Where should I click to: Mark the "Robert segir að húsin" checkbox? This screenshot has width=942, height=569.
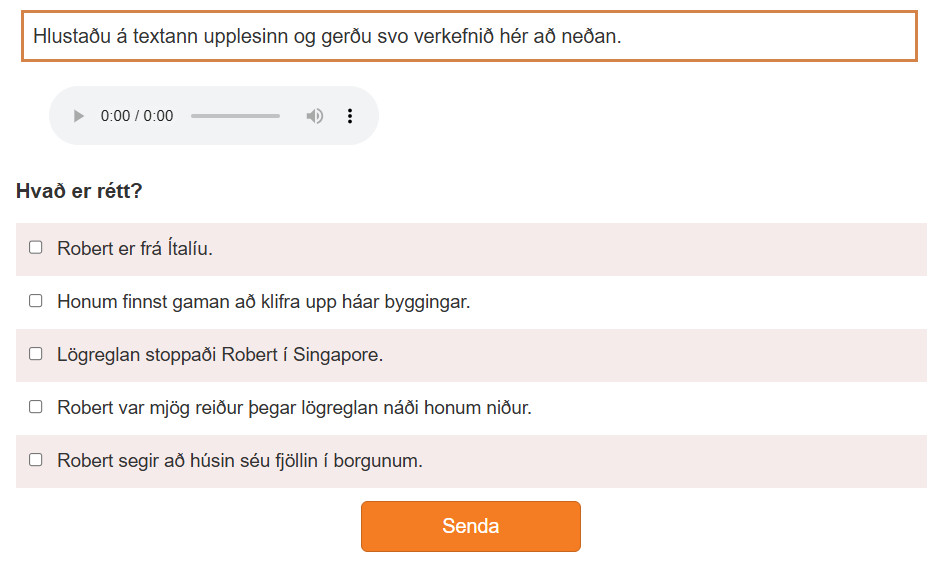tap(36, 459)
